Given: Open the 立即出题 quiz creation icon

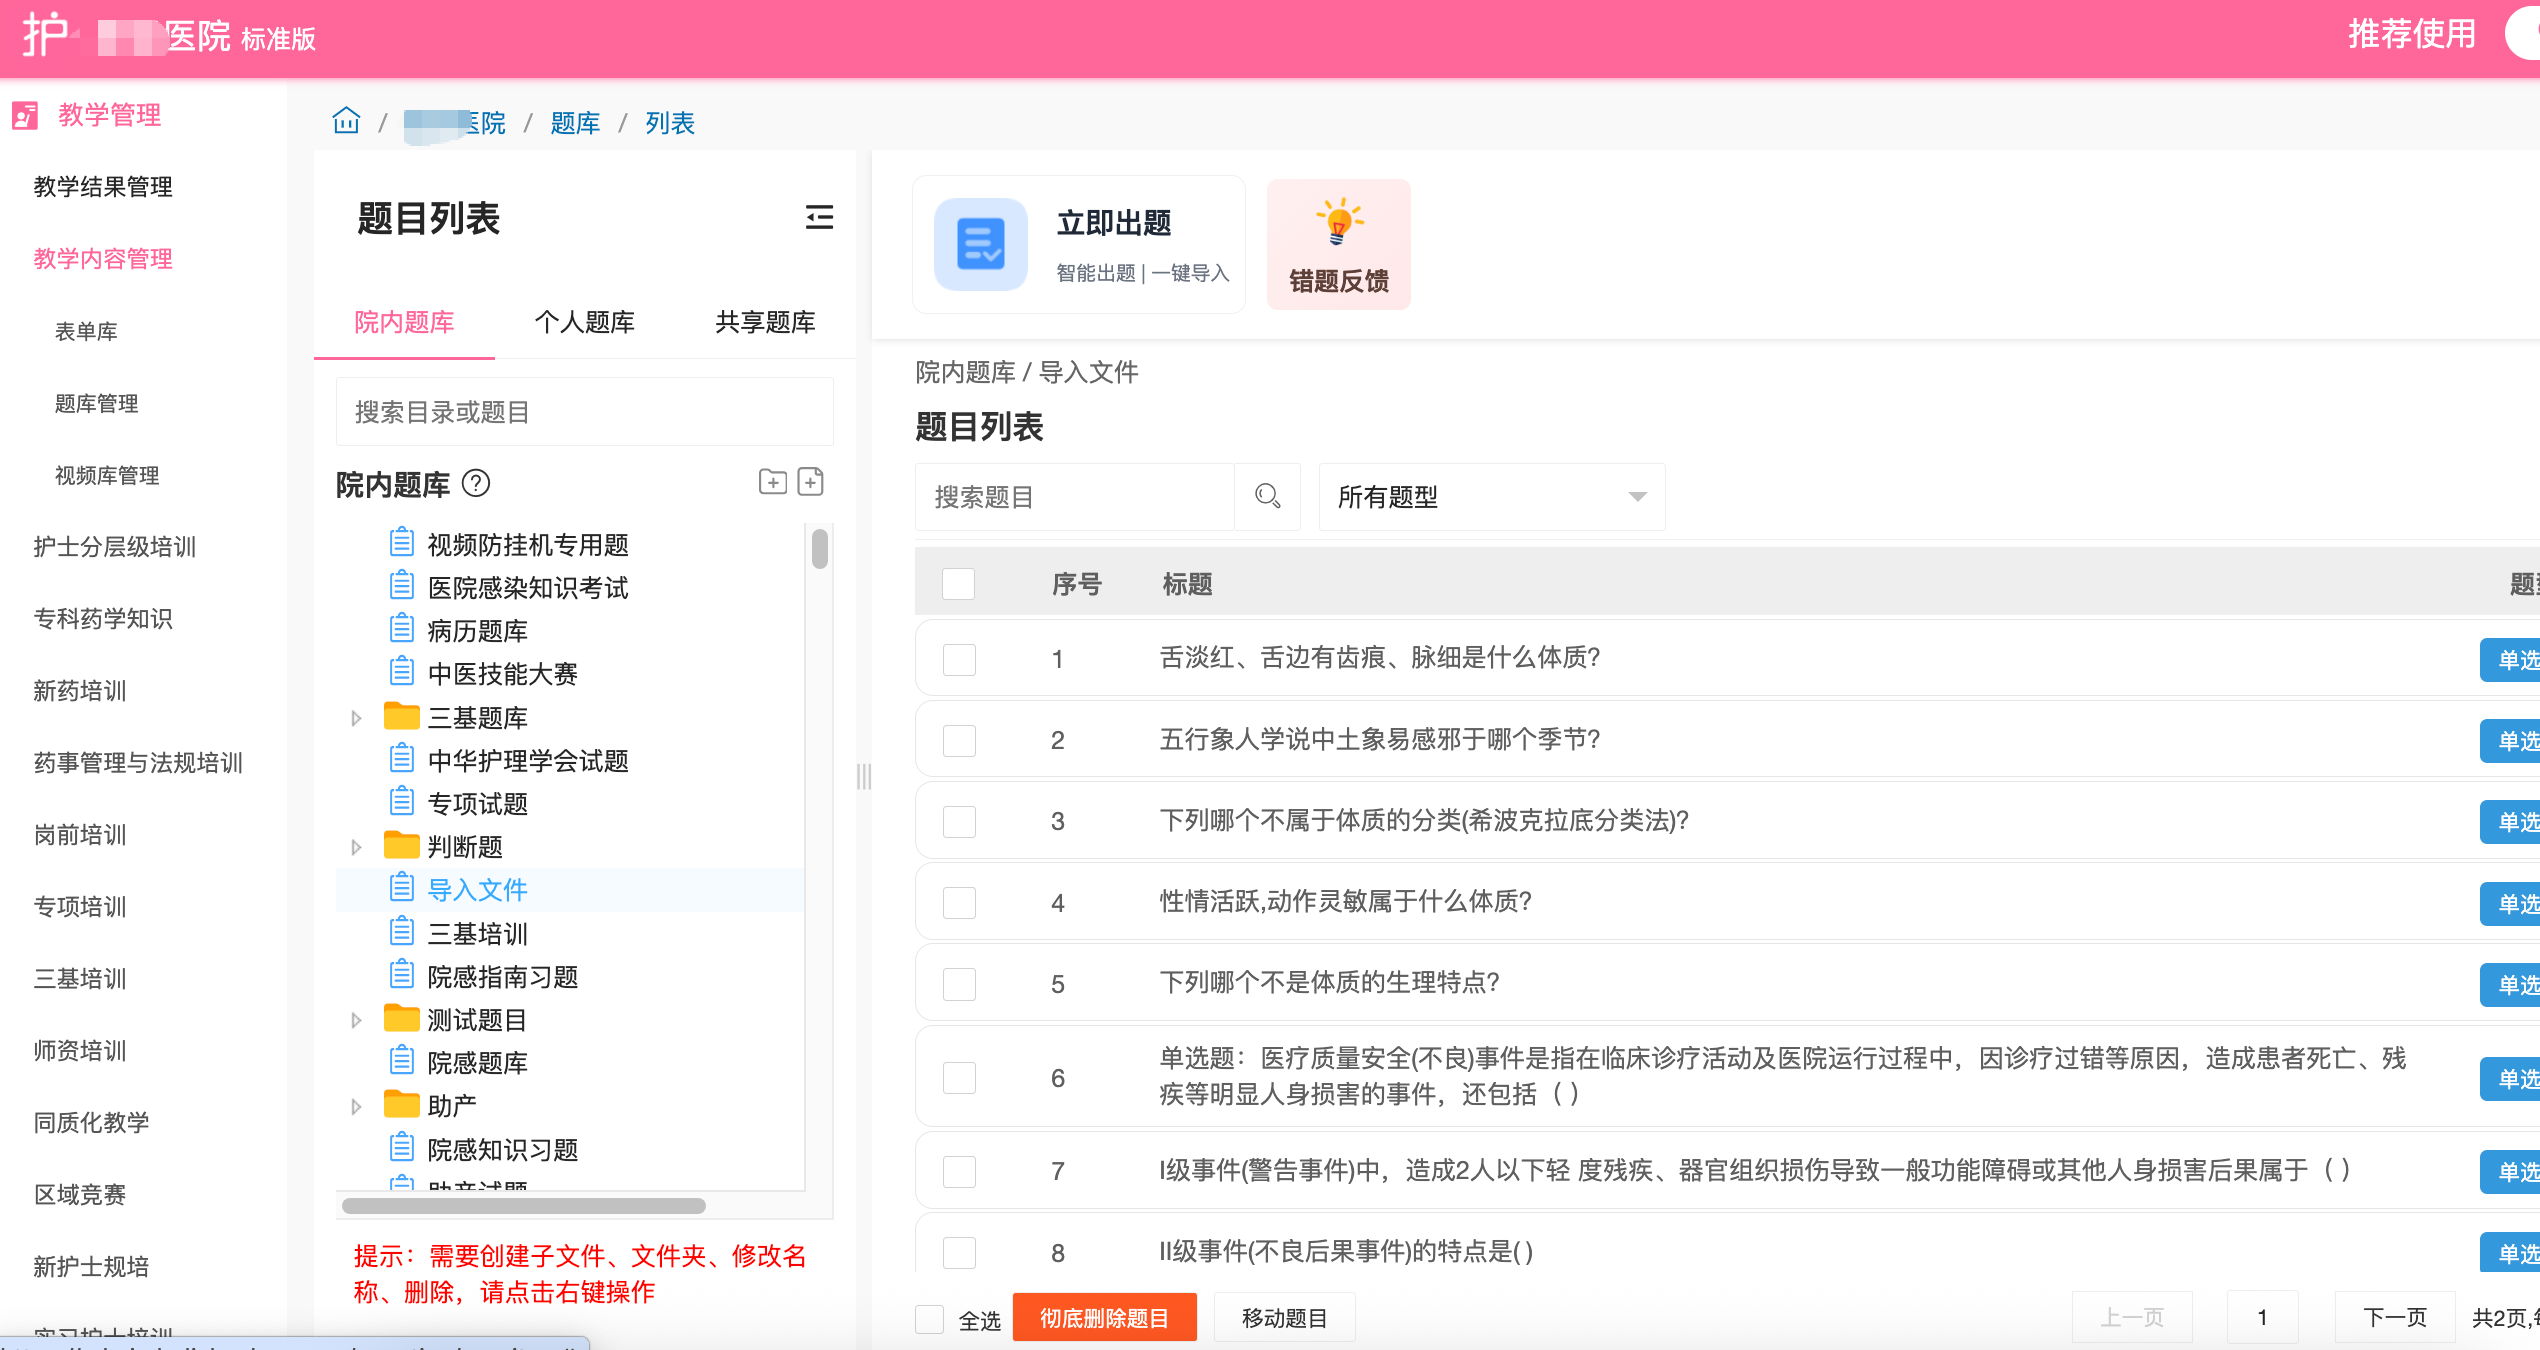Looking at the screenshot, I should pos(980,245).
